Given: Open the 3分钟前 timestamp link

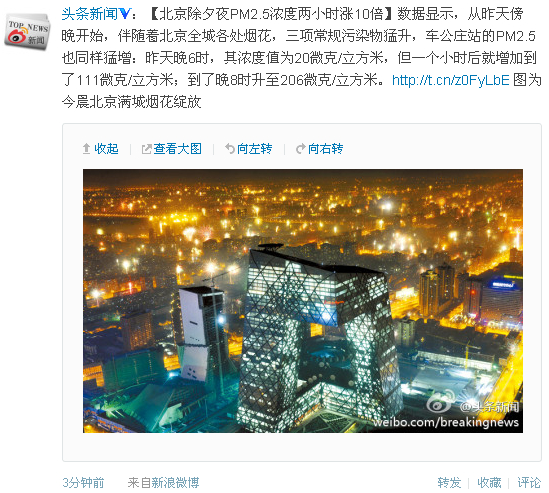Looking at the screenshot, I should [x=83, y=483].
